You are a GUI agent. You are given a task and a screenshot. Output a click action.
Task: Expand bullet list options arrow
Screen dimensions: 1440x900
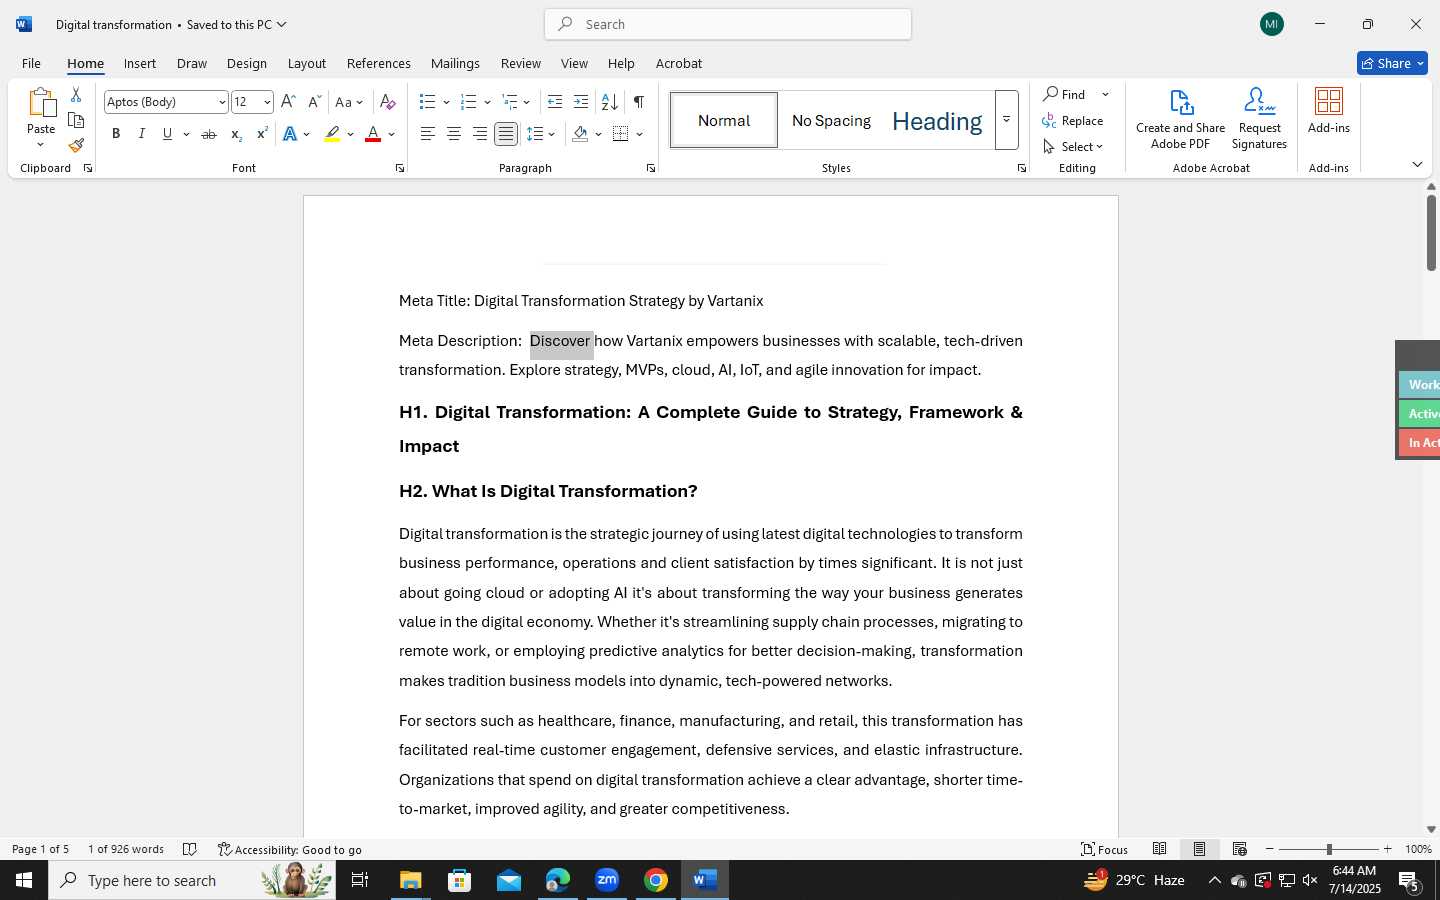tap(446, 102)
